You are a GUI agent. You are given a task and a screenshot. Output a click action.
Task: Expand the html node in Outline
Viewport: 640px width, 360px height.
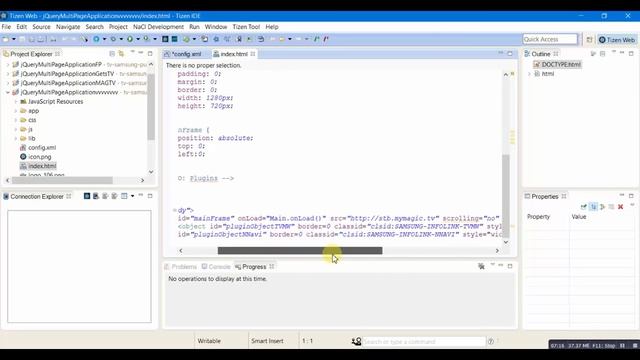(x=529, y=74)
